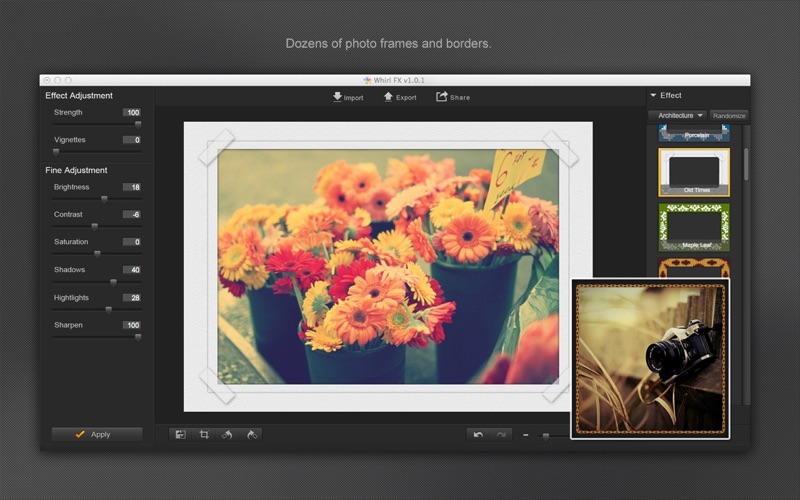Open the Share icon menu
This screenshot has width=800, height=500.
[441, 97]
